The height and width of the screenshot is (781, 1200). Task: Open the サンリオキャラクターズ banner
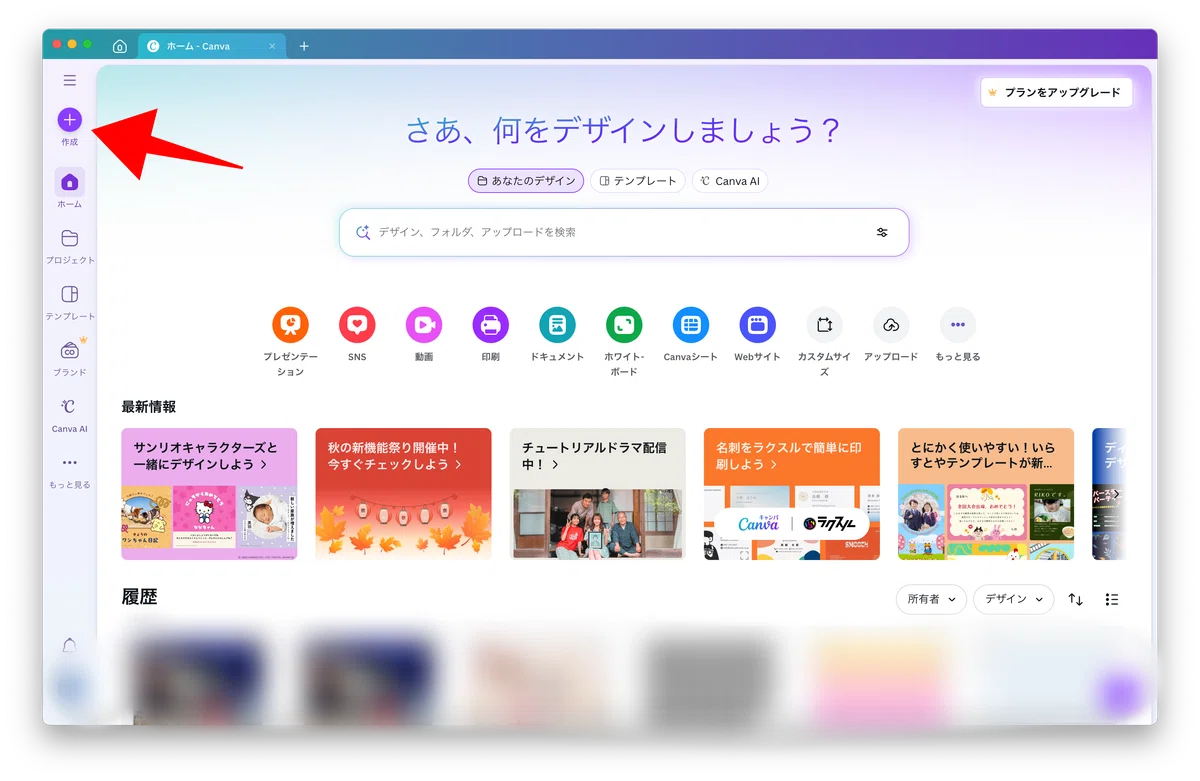click(209, 494)
